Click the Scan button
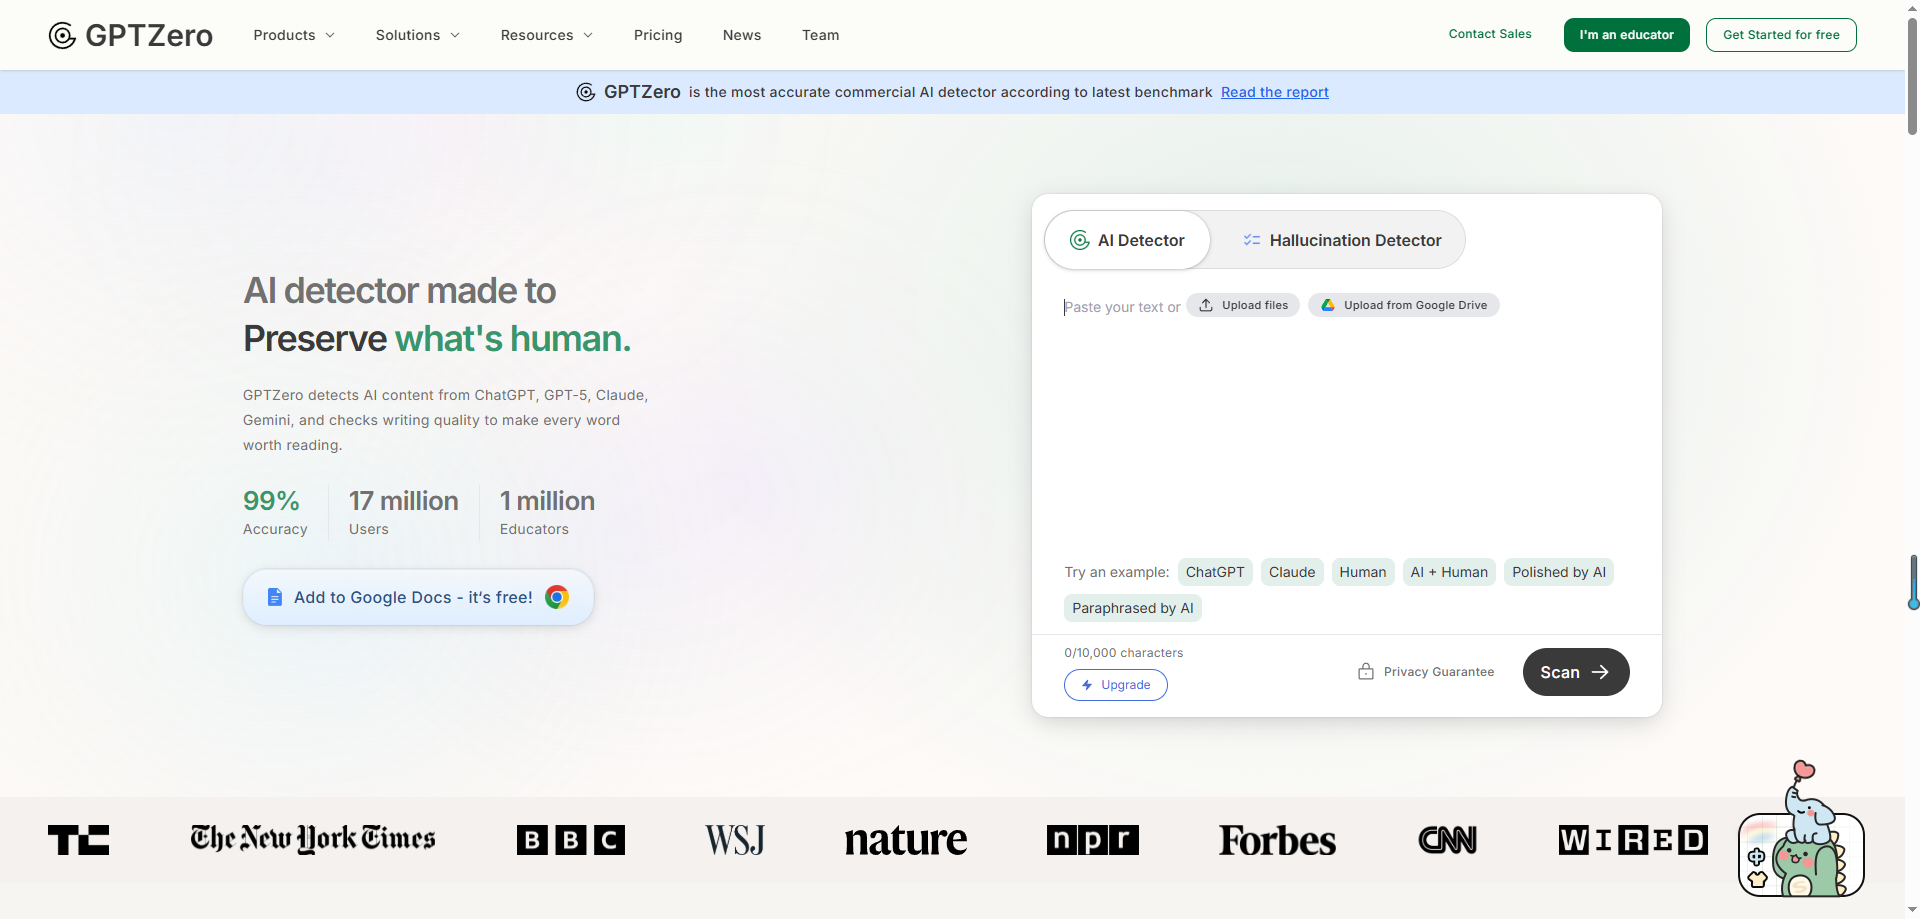 (x=1576, y=672)
